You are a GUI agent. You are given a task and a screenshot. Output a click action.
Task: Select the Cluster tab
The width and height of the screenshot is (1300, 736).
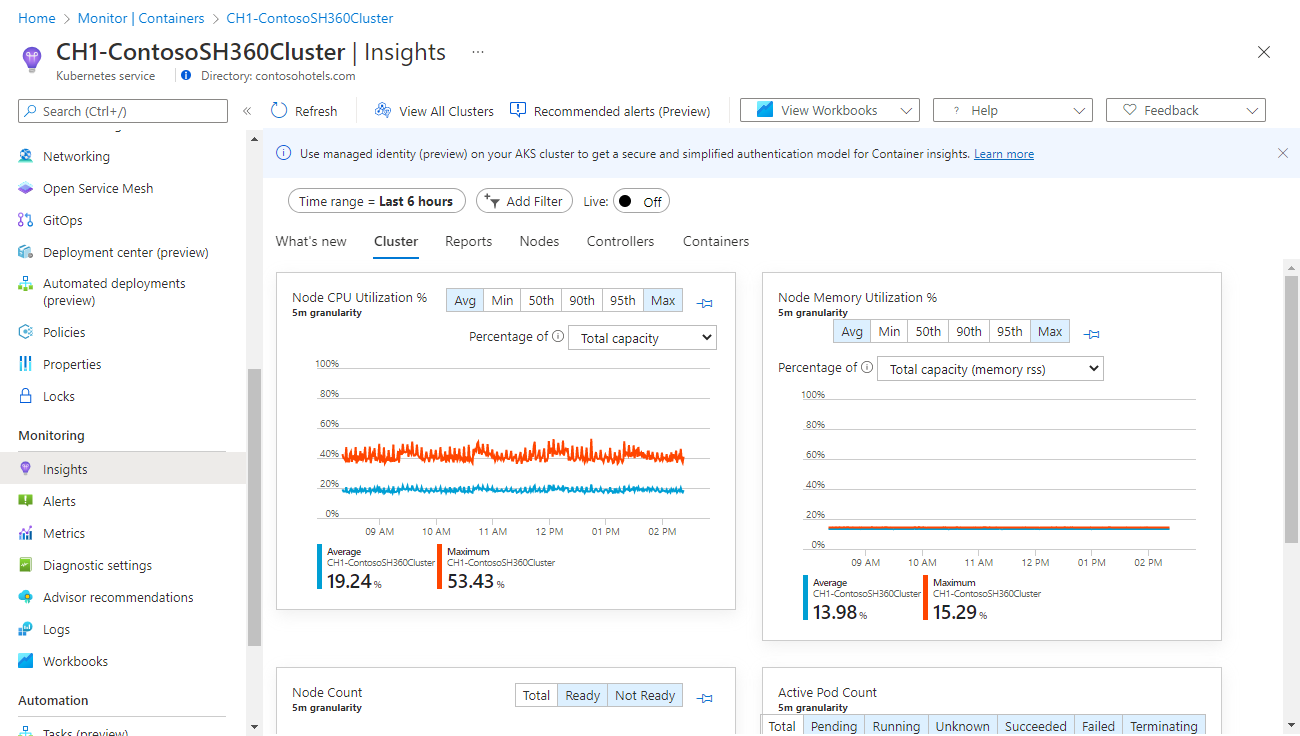396,241
